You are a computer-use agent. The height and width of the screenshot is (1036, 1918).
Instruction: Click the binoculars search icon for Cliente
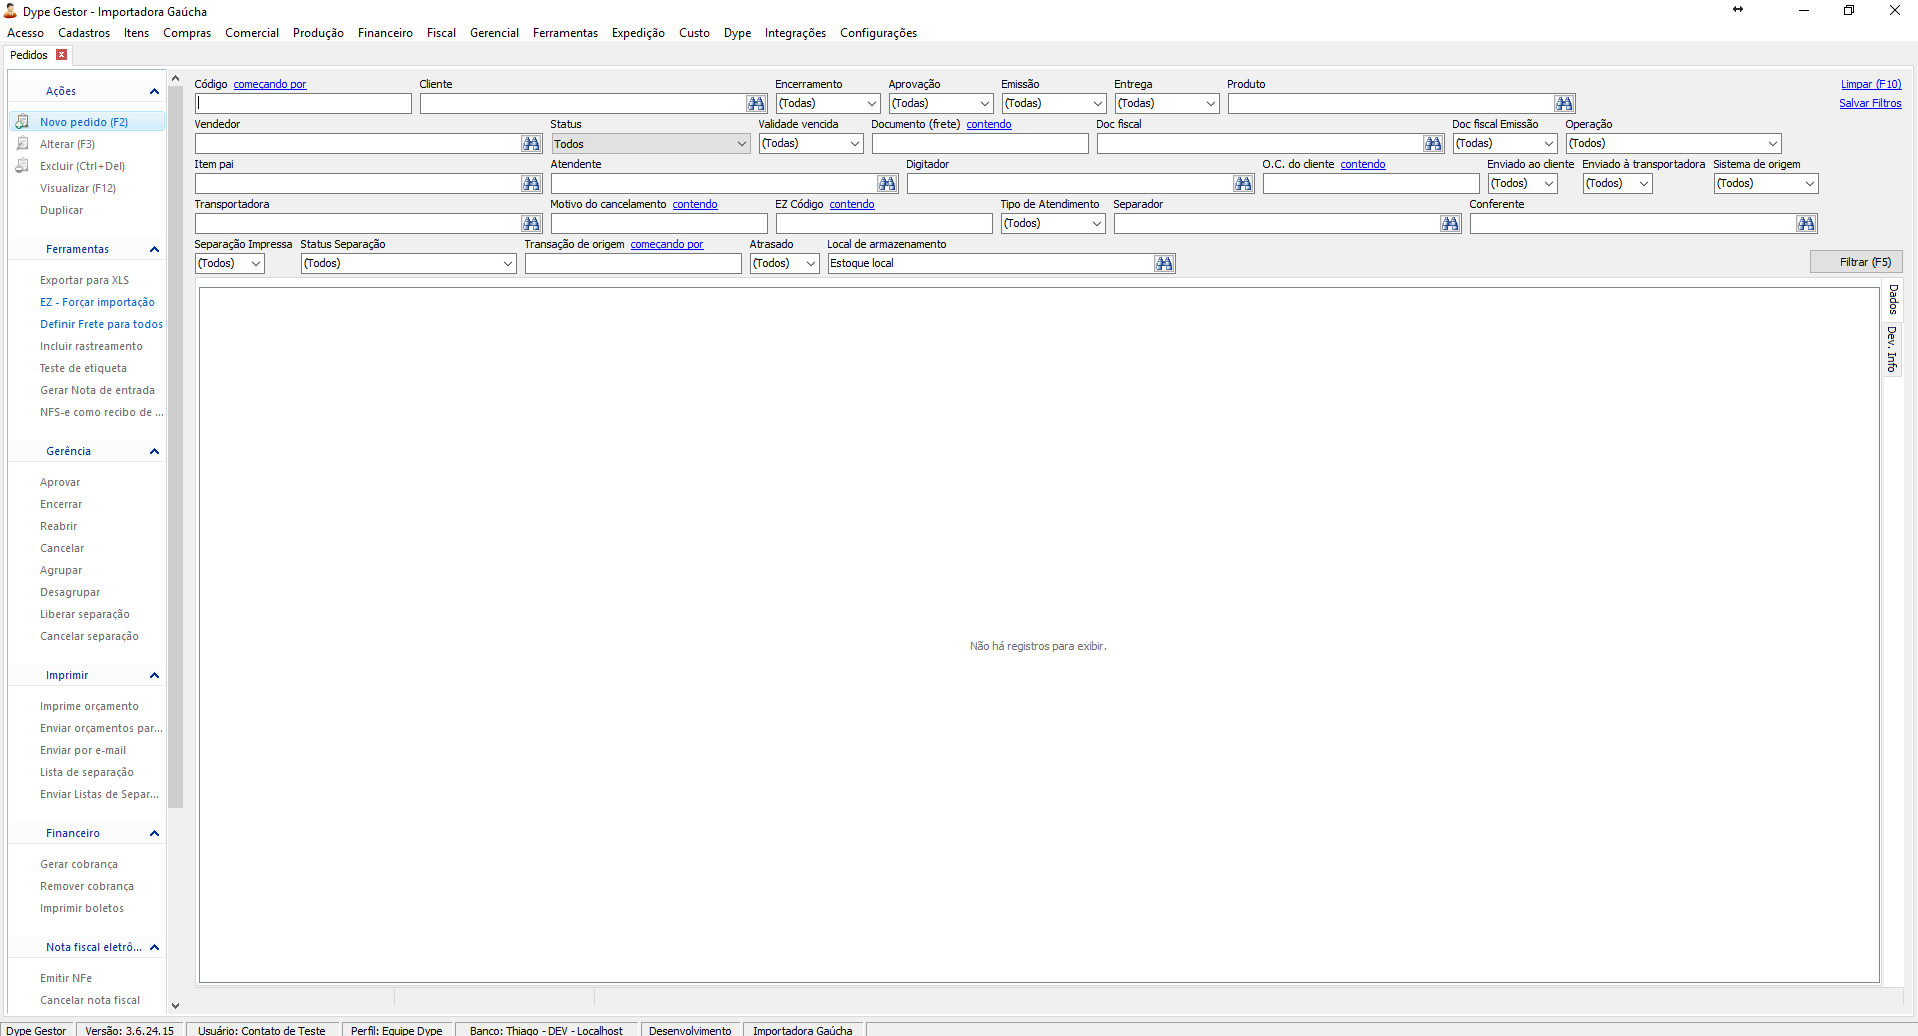tap(756, 104)
